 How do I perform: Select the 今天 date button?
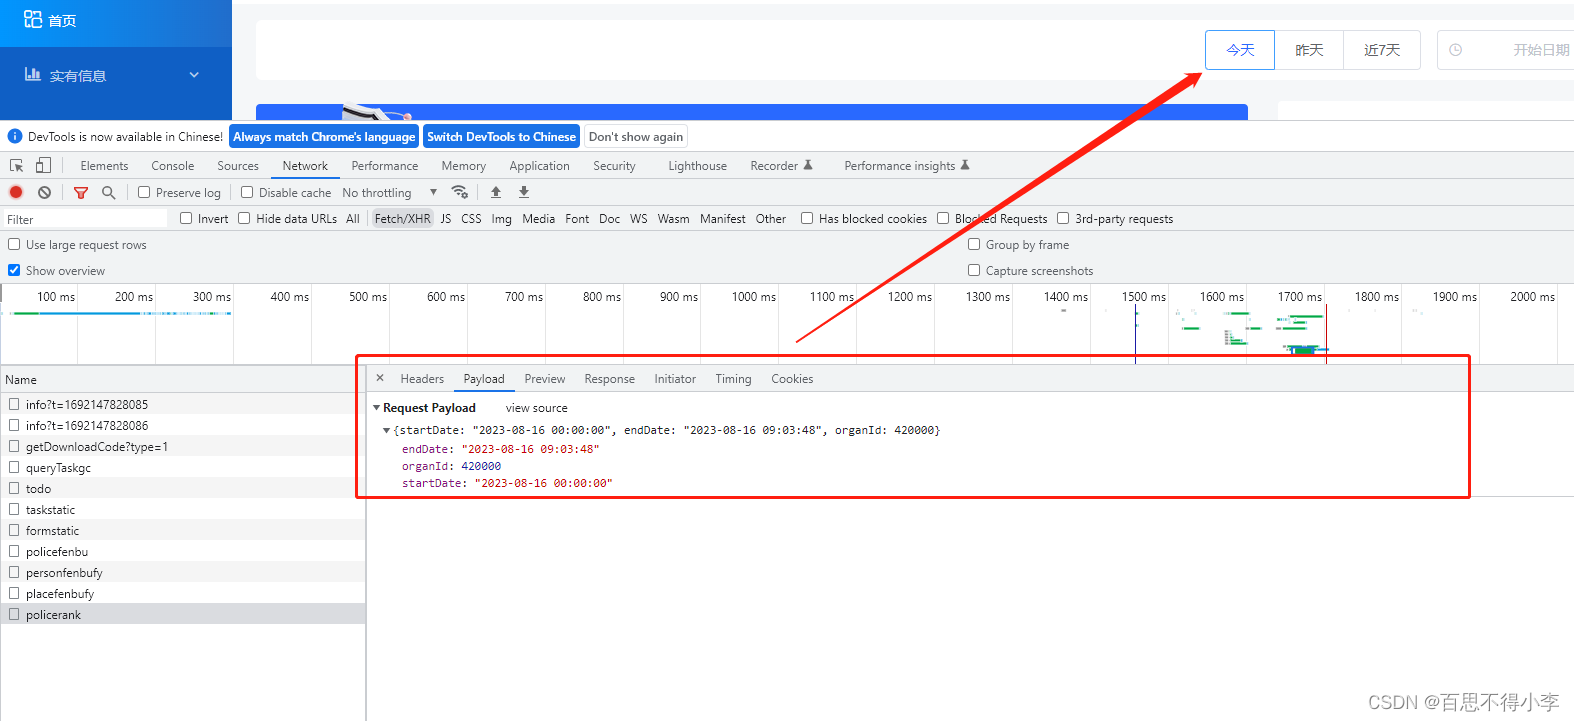click(1240, 50)
